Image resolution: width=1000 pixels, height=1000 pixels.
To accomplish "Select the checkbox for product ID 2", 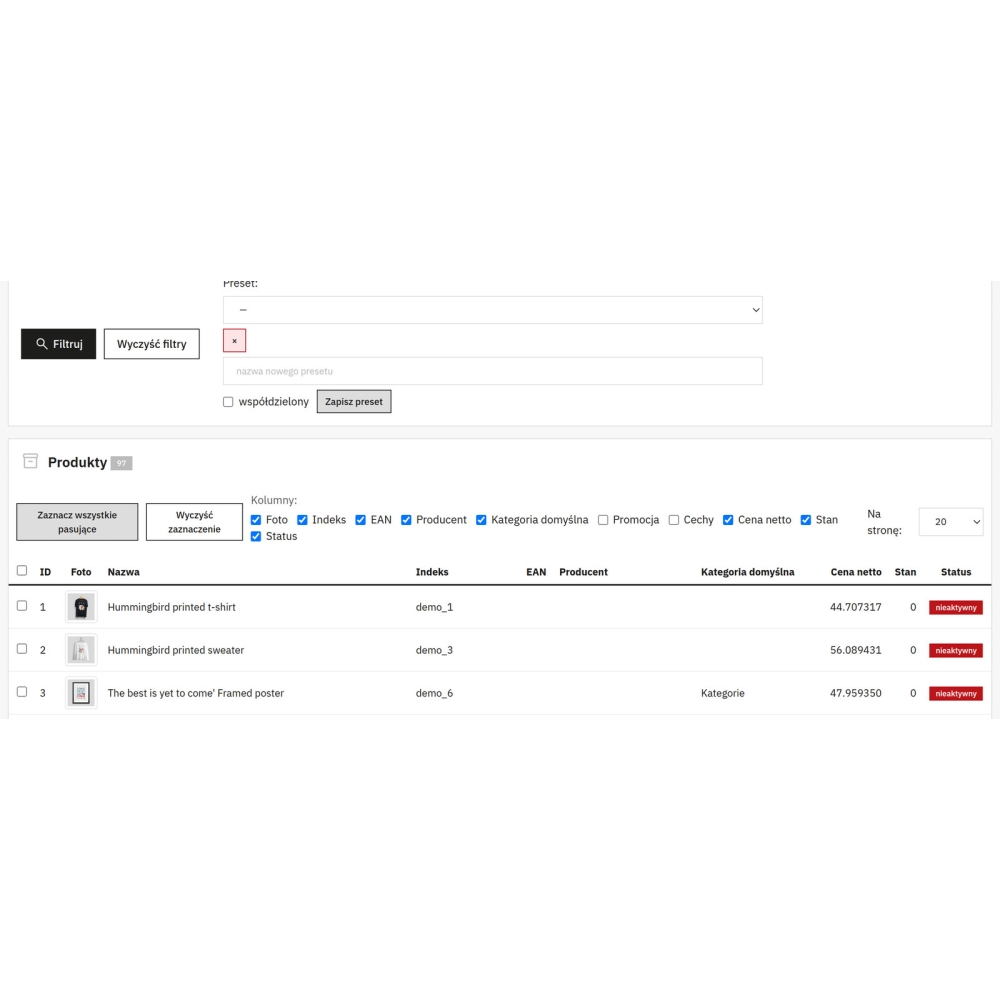I will pyautogui.click(x=22, y=649).
